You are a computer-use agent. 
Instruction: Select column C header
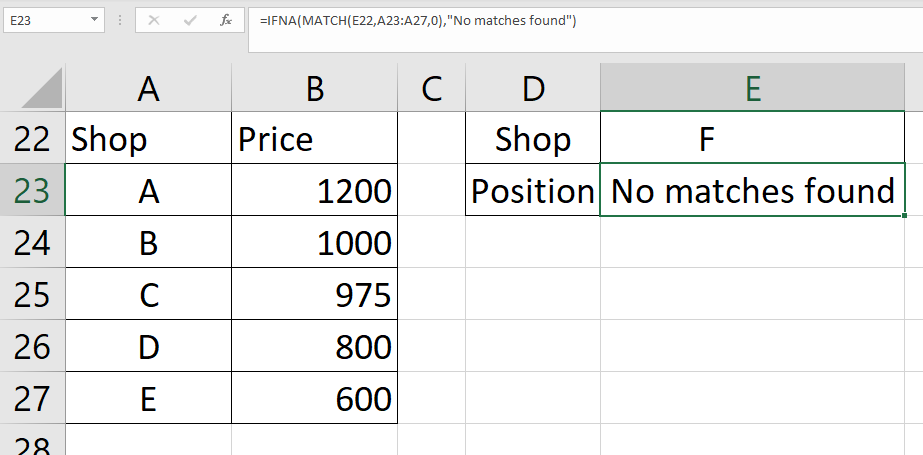(432, 90)
